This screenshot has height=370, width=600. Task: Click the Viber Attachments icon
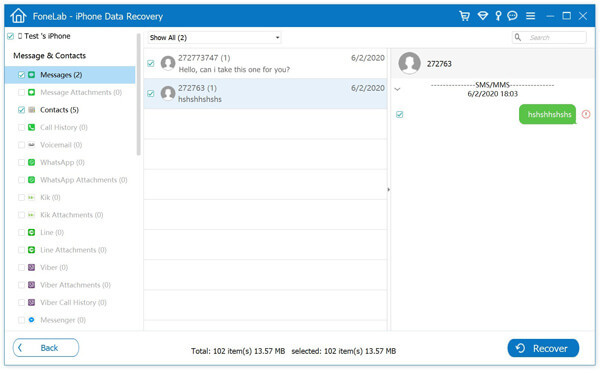[31, 285]
